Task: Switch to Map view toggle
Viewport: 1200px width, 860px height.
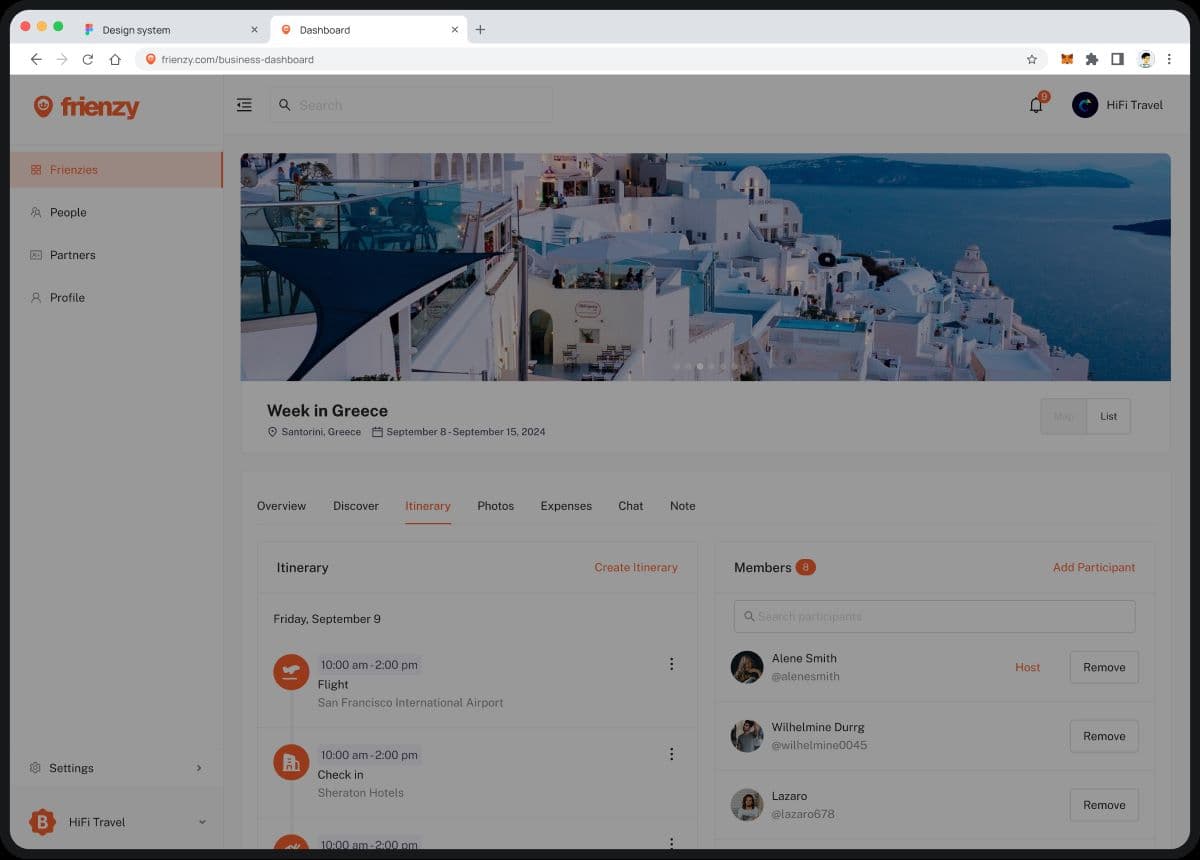Action: tap(1063, 416)
